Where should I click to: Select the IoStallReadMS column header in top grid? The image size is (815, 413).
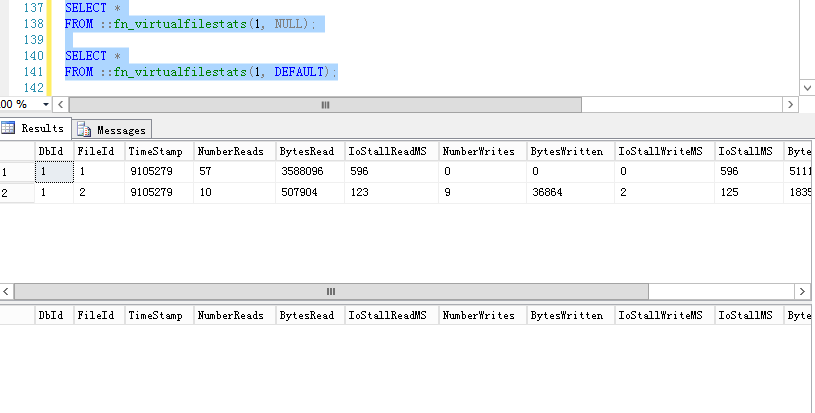[x=390, y=151]
